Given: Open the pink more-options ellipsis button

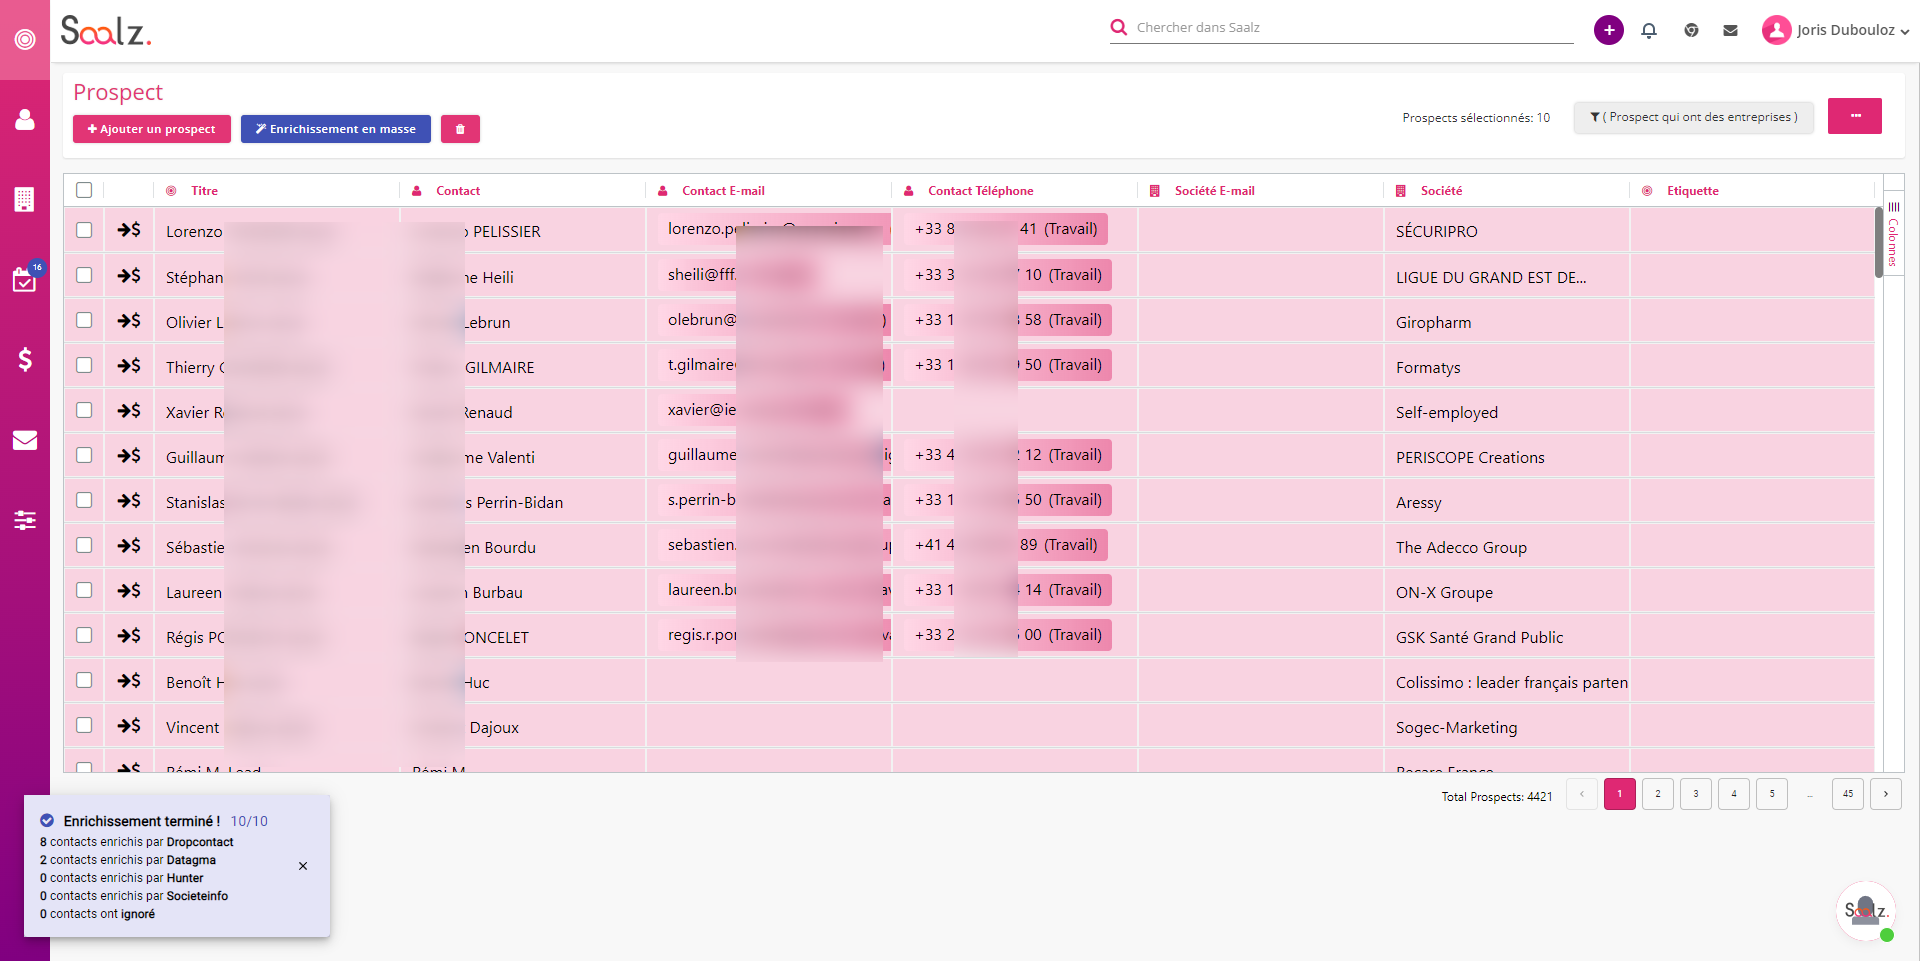Looking at the screenshot, I should (1855, 116).
